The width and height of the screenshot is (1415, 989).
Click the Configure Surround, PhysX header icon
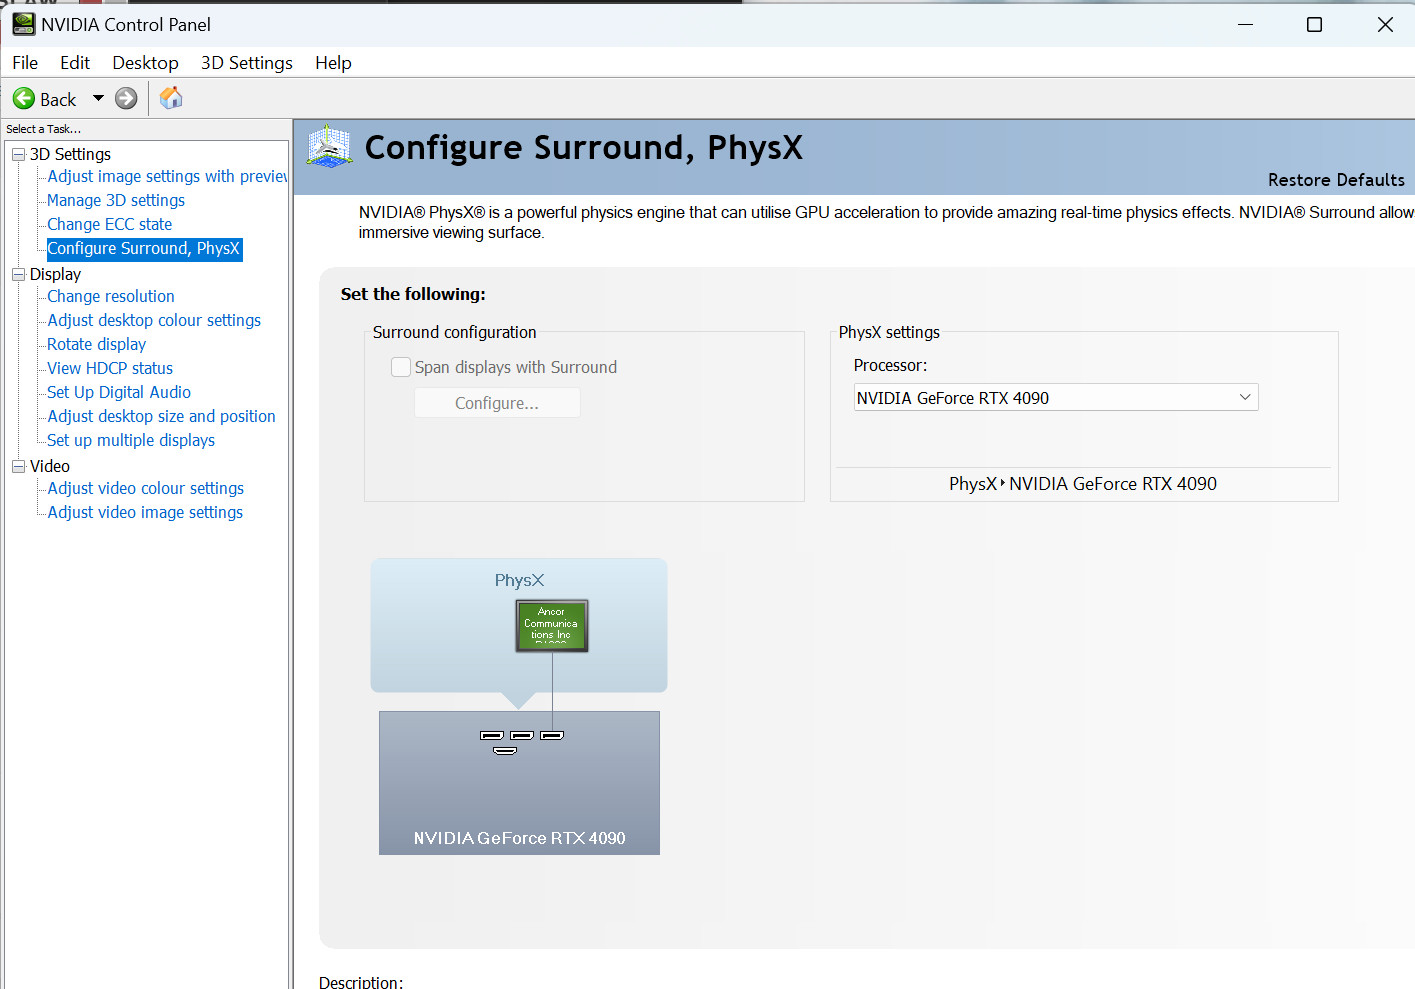[329, 147]
